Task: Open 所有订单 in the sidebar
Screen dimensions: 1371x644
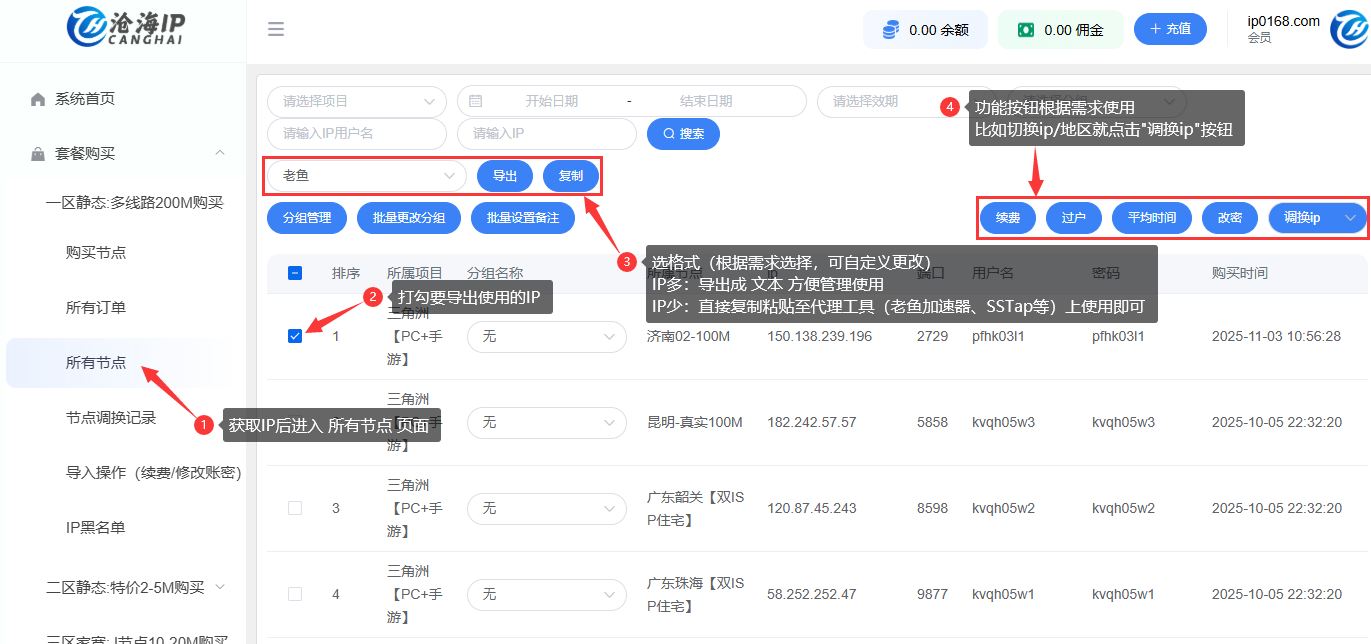Action: tap(96, 308)
